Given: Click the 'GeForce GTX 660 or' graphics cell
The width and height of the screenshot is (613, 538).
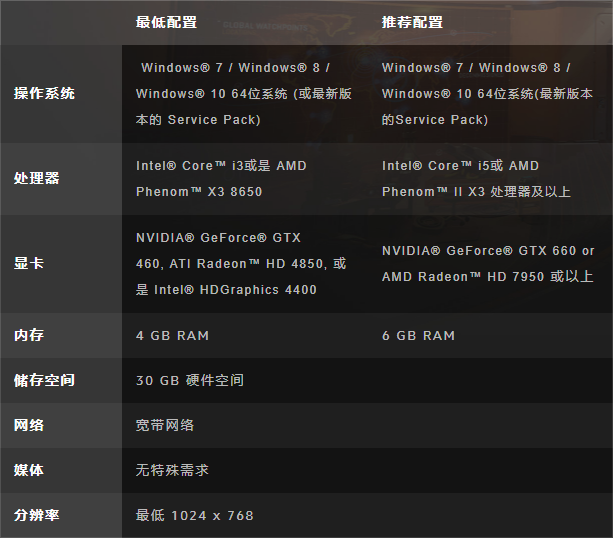Looking at the screenshot, I should pos(488,264).
